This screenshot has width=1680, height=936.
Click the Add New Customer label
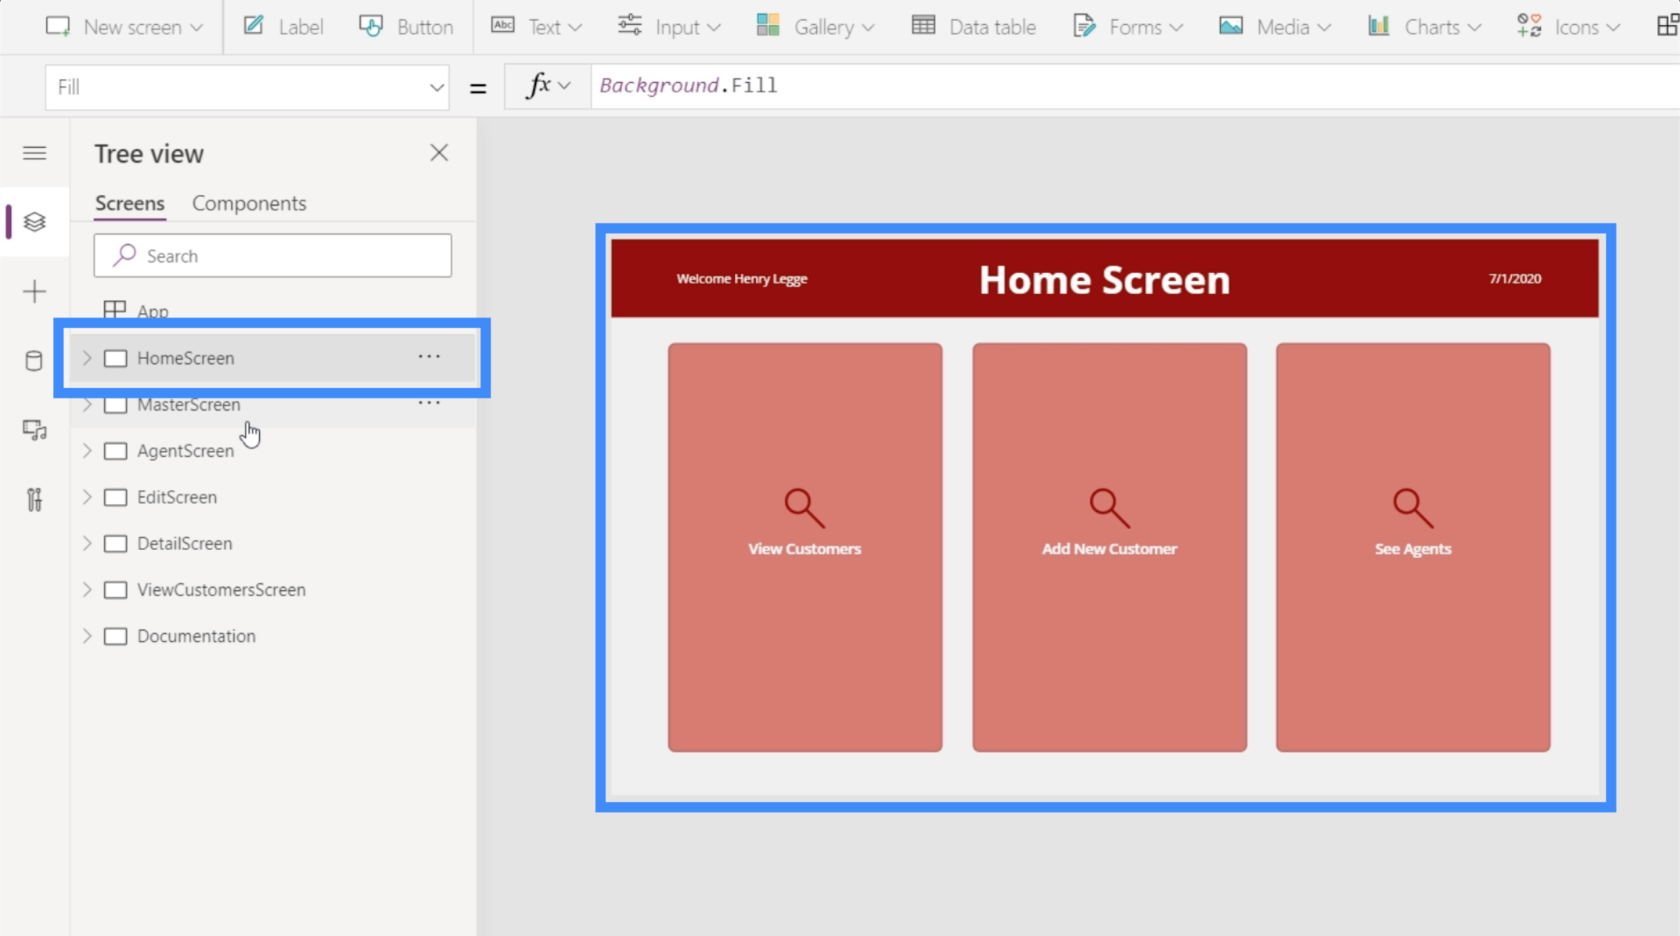coord(1110,549)
